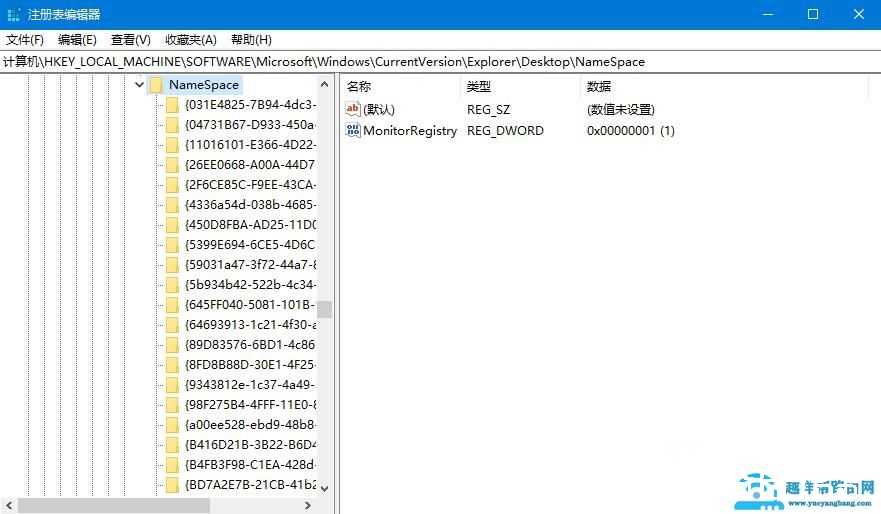Click the tree horizontal scrollbar thumb

pyautogui.click(x=114, y=506)
